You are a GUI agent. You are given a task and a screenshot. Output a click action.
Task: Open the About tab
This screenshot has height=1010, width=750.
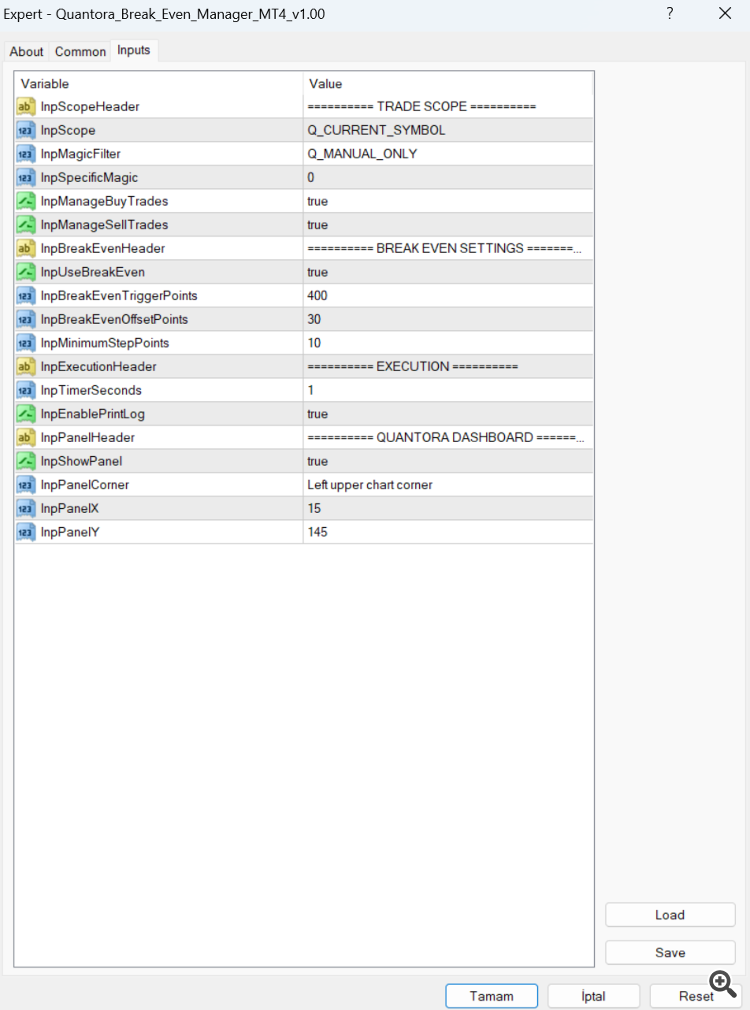(x=26, y=52)
